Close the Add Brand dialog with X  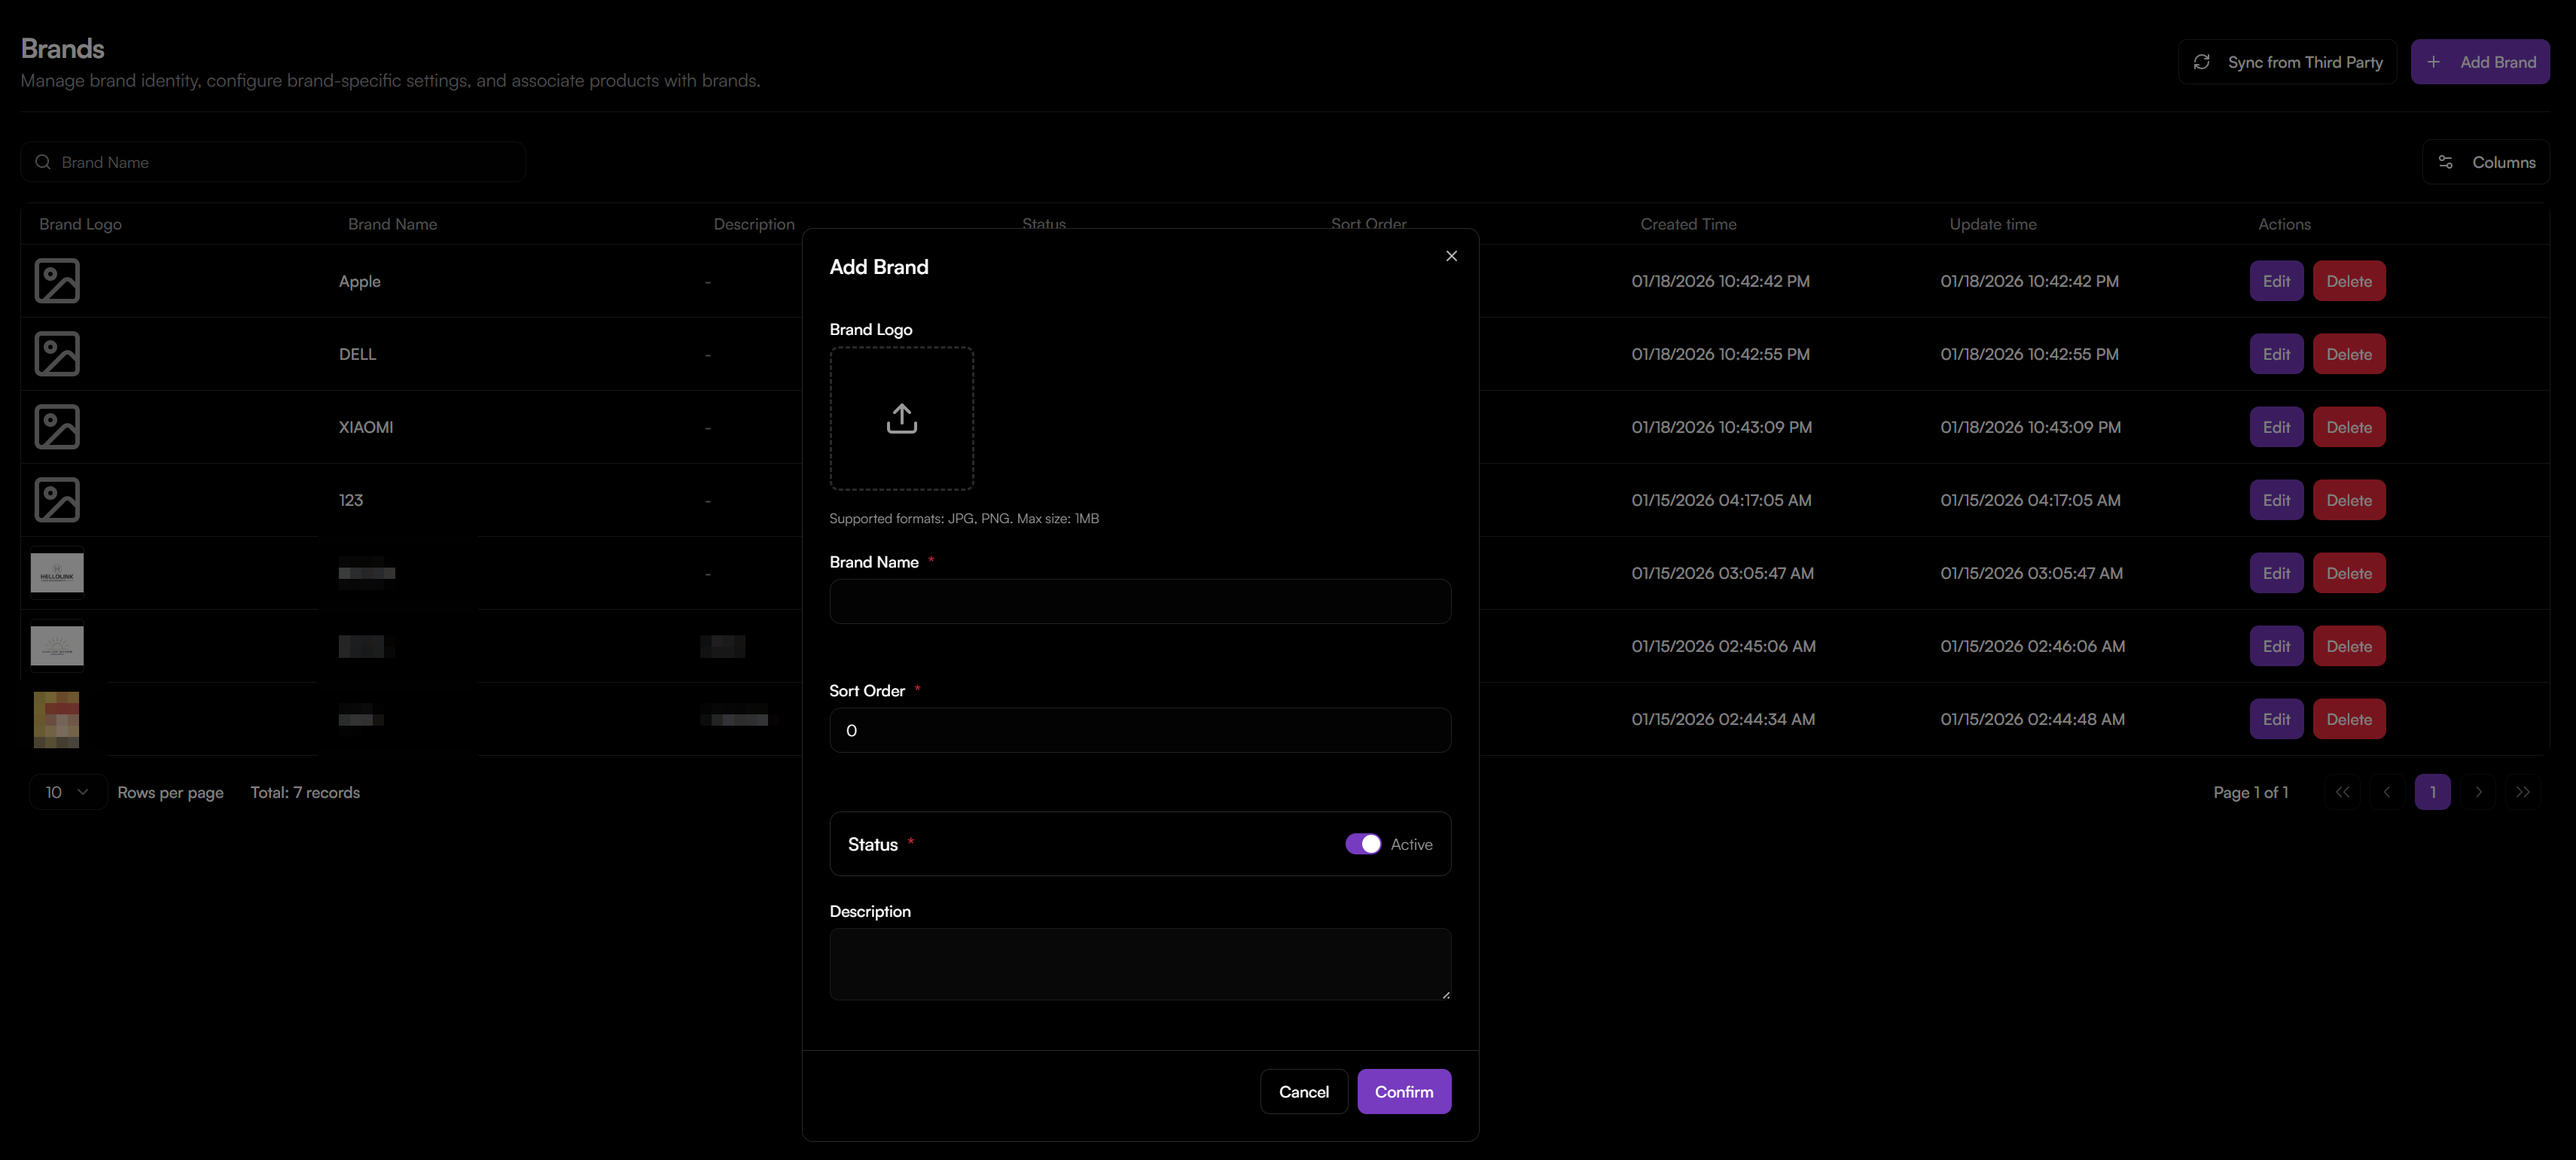tap(1451, 256)
